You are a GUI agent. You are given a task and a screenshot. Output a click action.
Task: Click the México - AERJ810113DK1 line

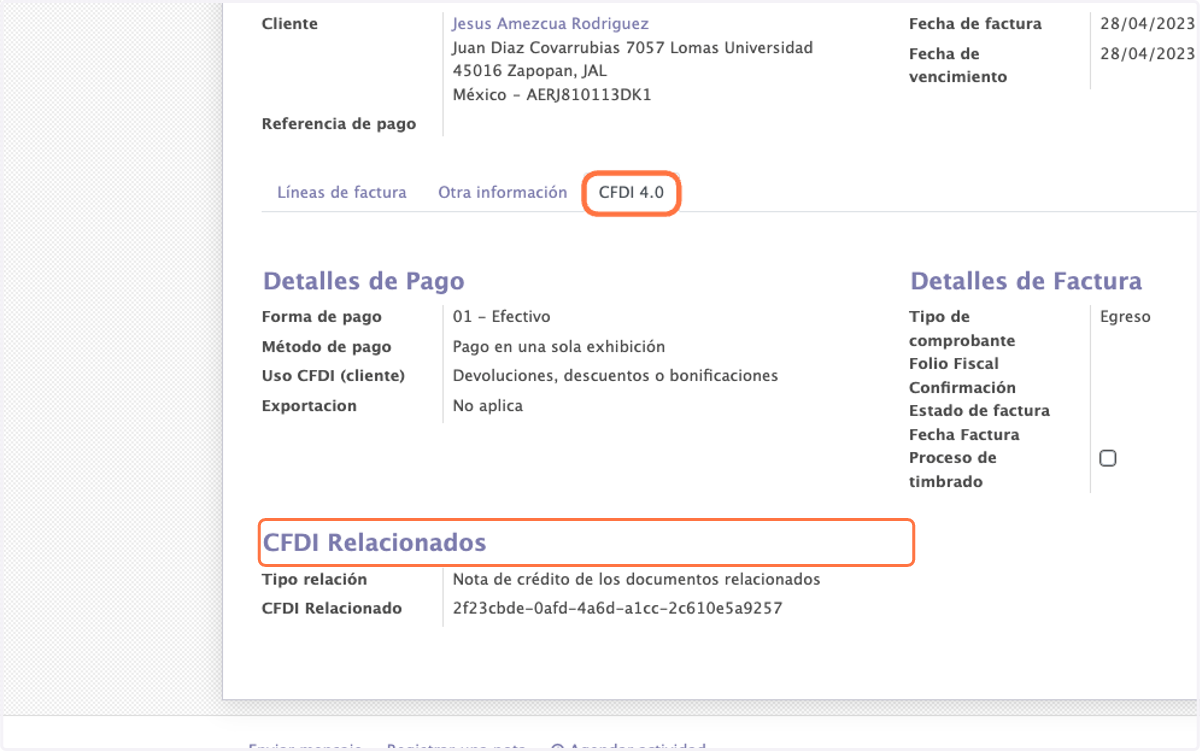click(552, 95)
